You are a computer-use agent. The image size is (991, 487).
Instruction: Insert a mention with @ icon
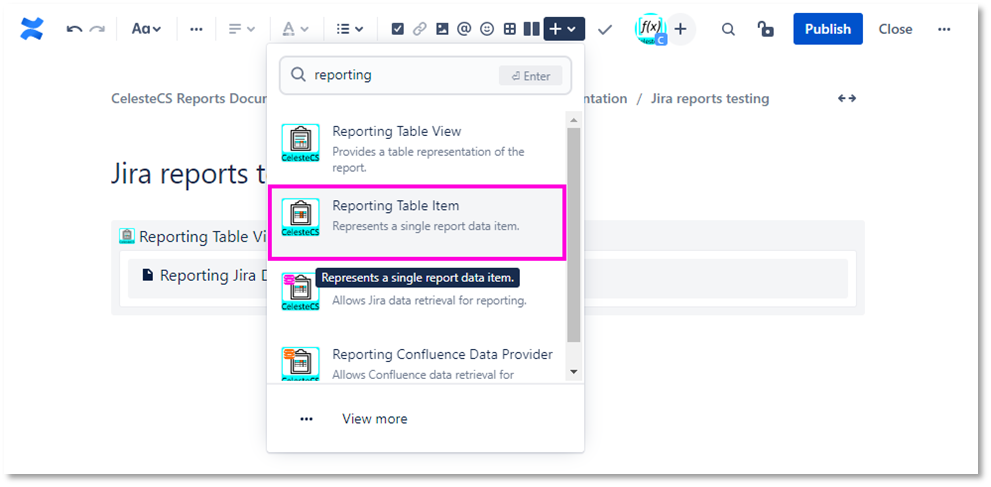(465, 29)
